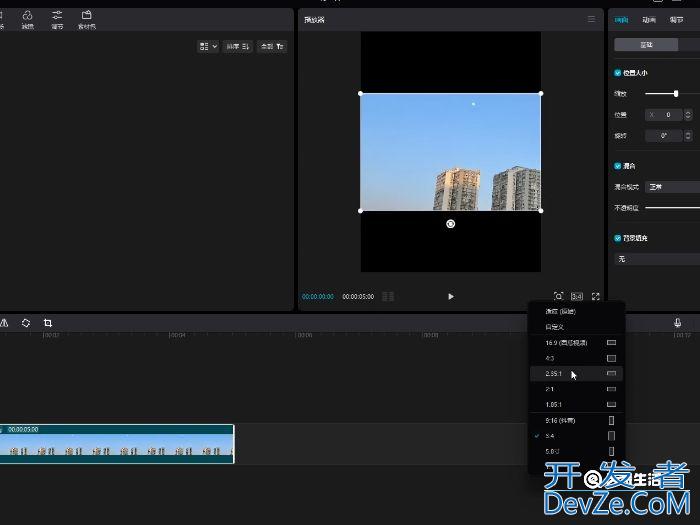Screen dimensions: 700x525
Task: Open the blend mode dropdown
Action: click(672, 187)
